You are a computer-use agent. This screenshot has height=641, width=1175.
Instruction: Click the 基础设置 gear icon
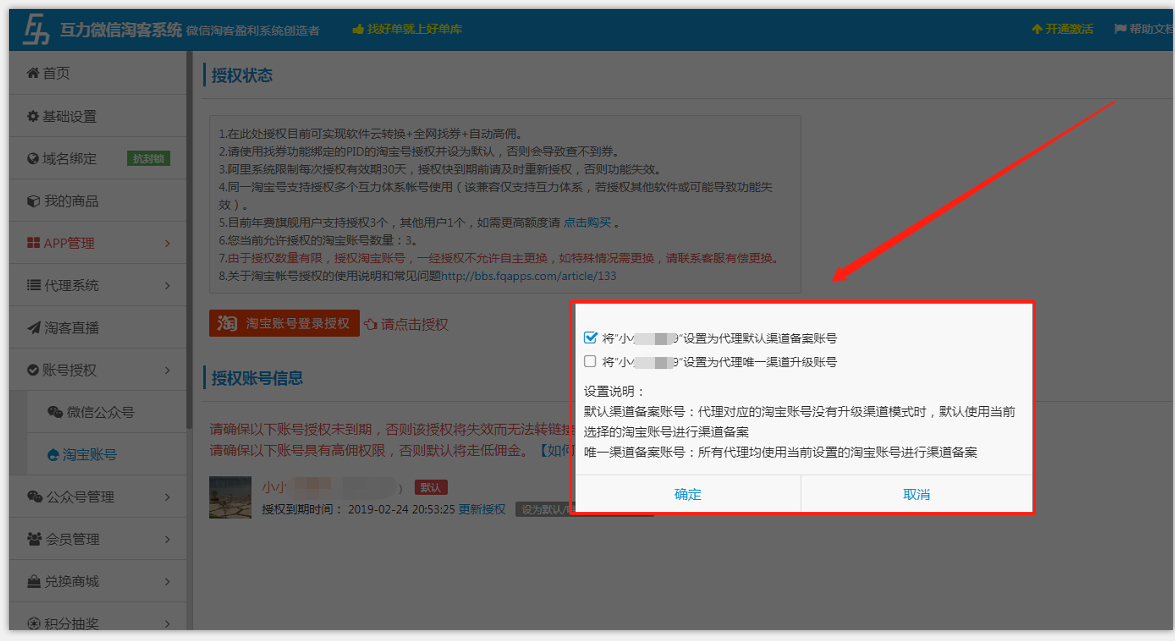(x=33, y=116)
